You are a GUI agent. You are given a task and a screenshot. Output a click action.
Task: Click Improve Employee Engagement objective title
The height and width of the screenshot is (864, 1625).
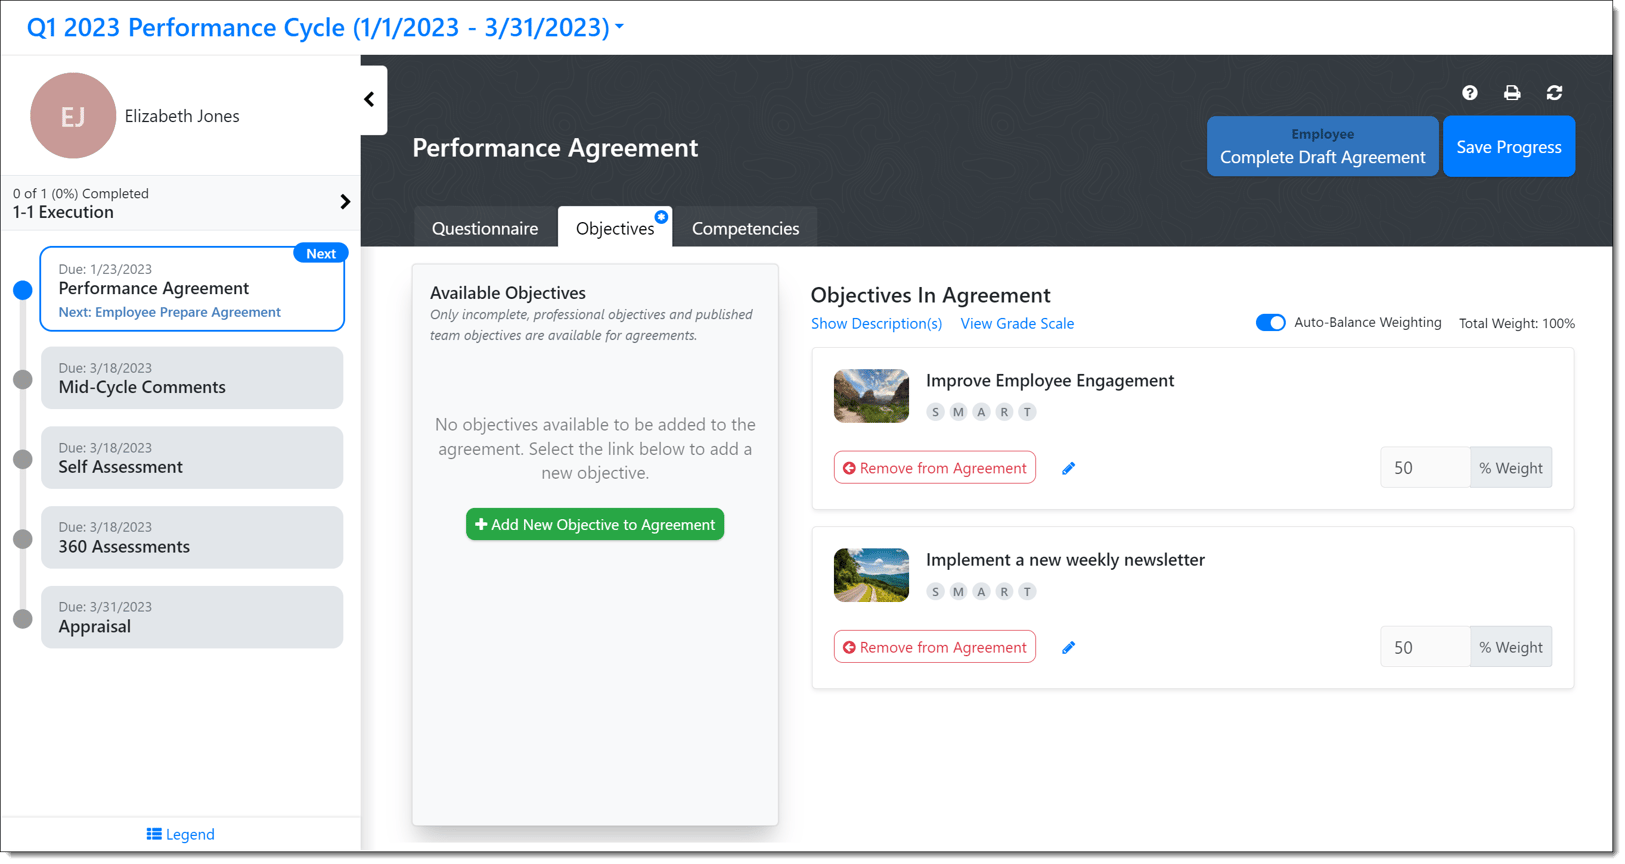point(1050,381)
